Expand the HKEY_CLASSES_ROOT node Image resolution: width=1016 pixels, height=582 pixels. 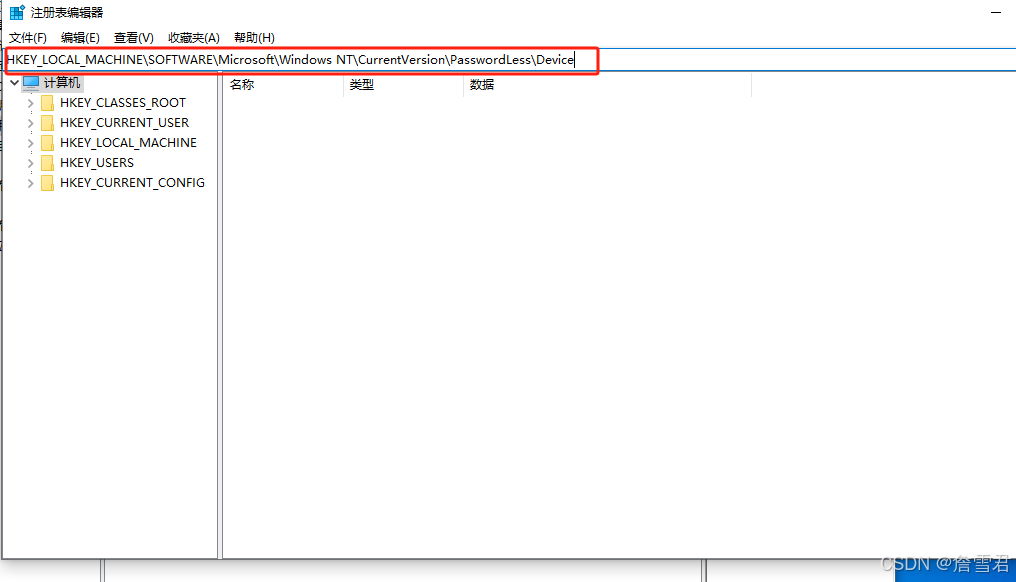point(31,102)
